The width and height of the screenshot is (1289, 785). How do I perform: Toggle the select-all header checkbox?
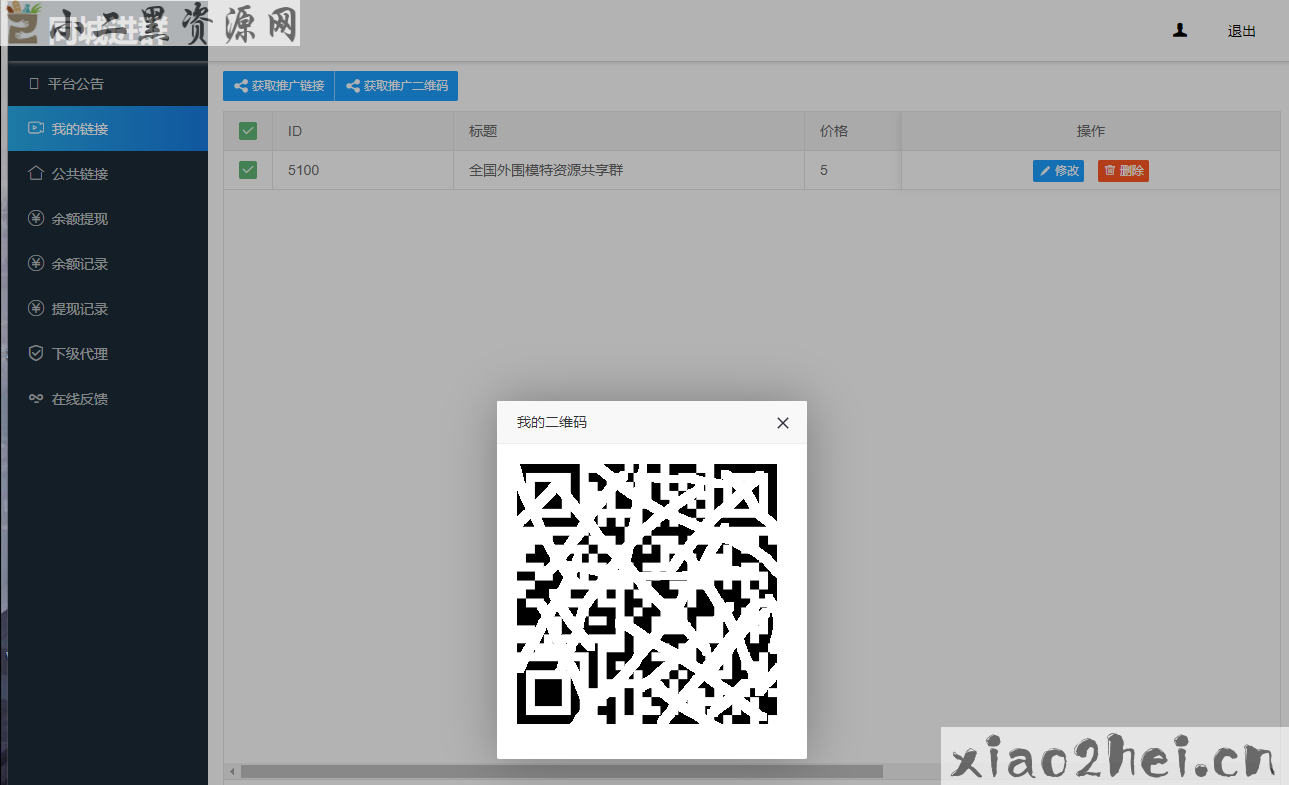248,131
